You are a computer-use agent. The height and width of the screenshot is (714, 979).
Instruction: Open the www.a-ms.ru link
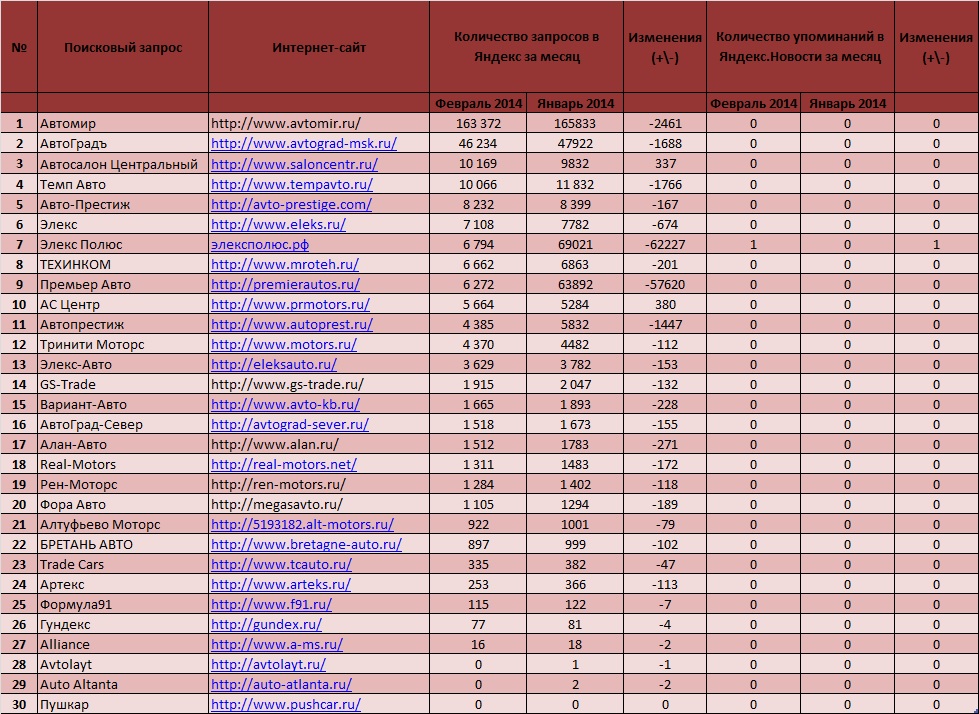coord(277,644)
